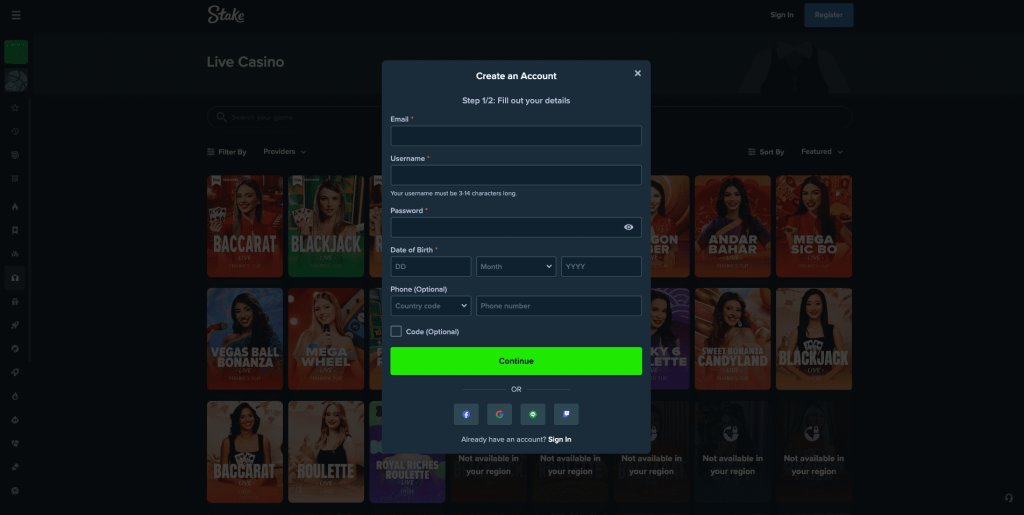Close the Create an Account dialog

(638, 73)
